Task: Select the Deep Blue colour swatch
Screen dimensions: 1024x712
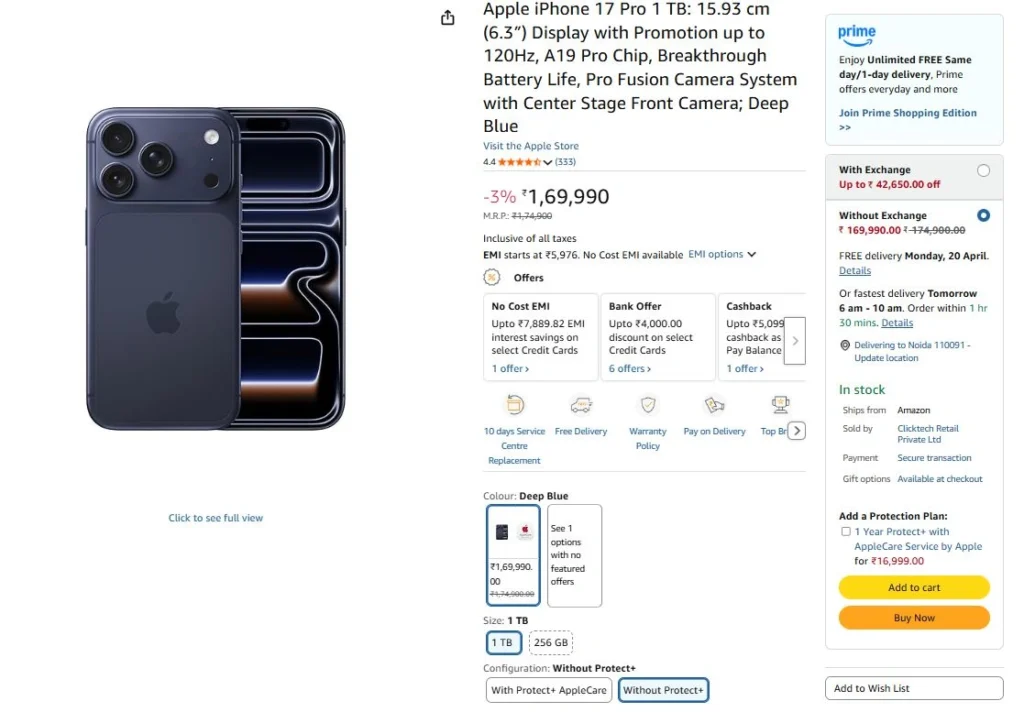Action: pyautogui.click(x=514, y=555)
